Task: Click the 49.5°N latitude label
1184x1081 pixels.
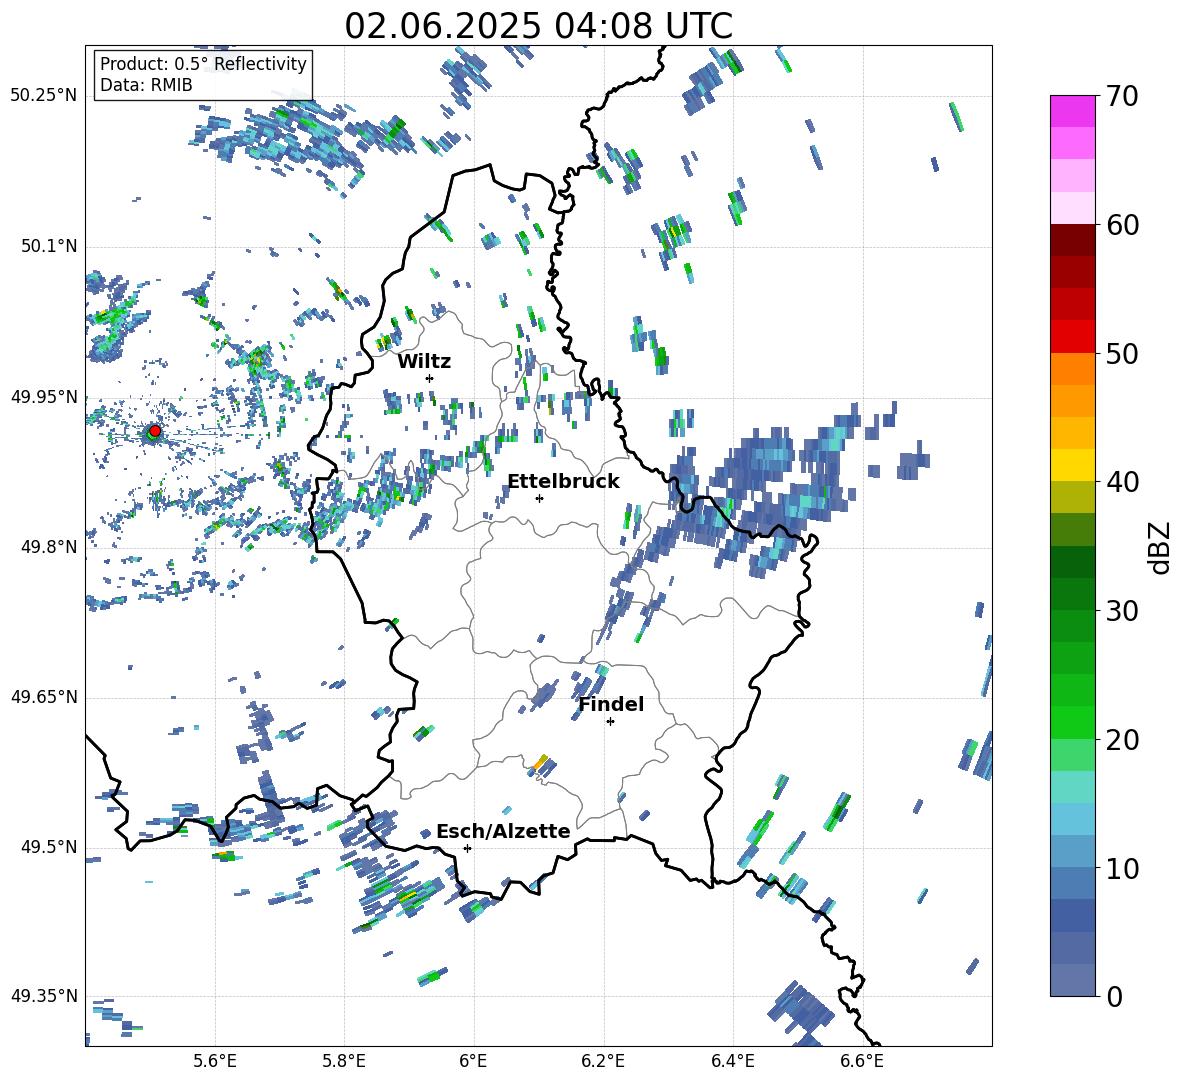Action: [x=49, y=847]
